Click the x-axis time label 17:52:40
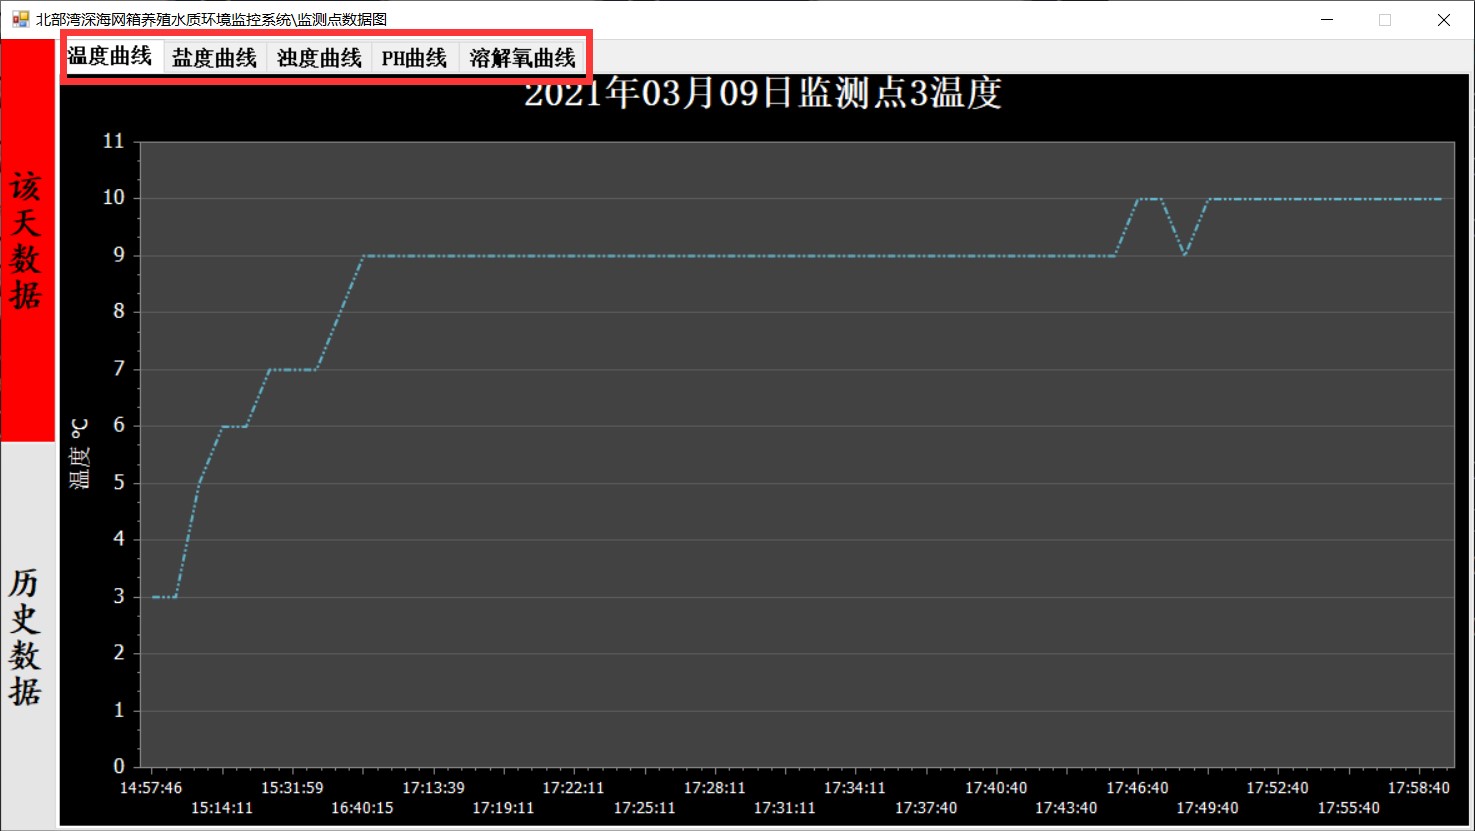Image resolution: width=1475 pixels, height=831 pixels. [1277, 788]
